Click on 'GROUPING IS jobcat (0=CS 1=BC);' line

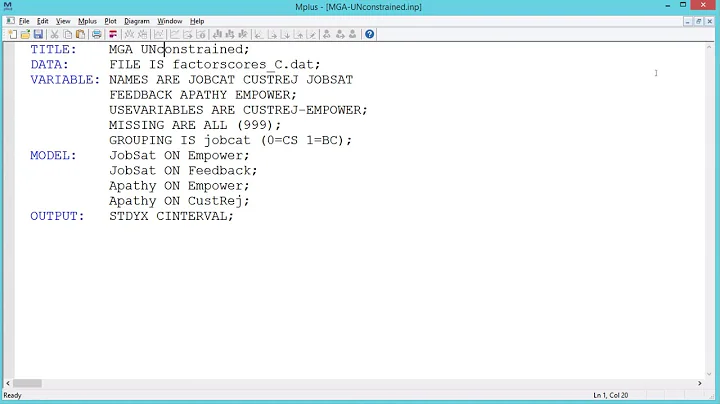pos(231,140)
